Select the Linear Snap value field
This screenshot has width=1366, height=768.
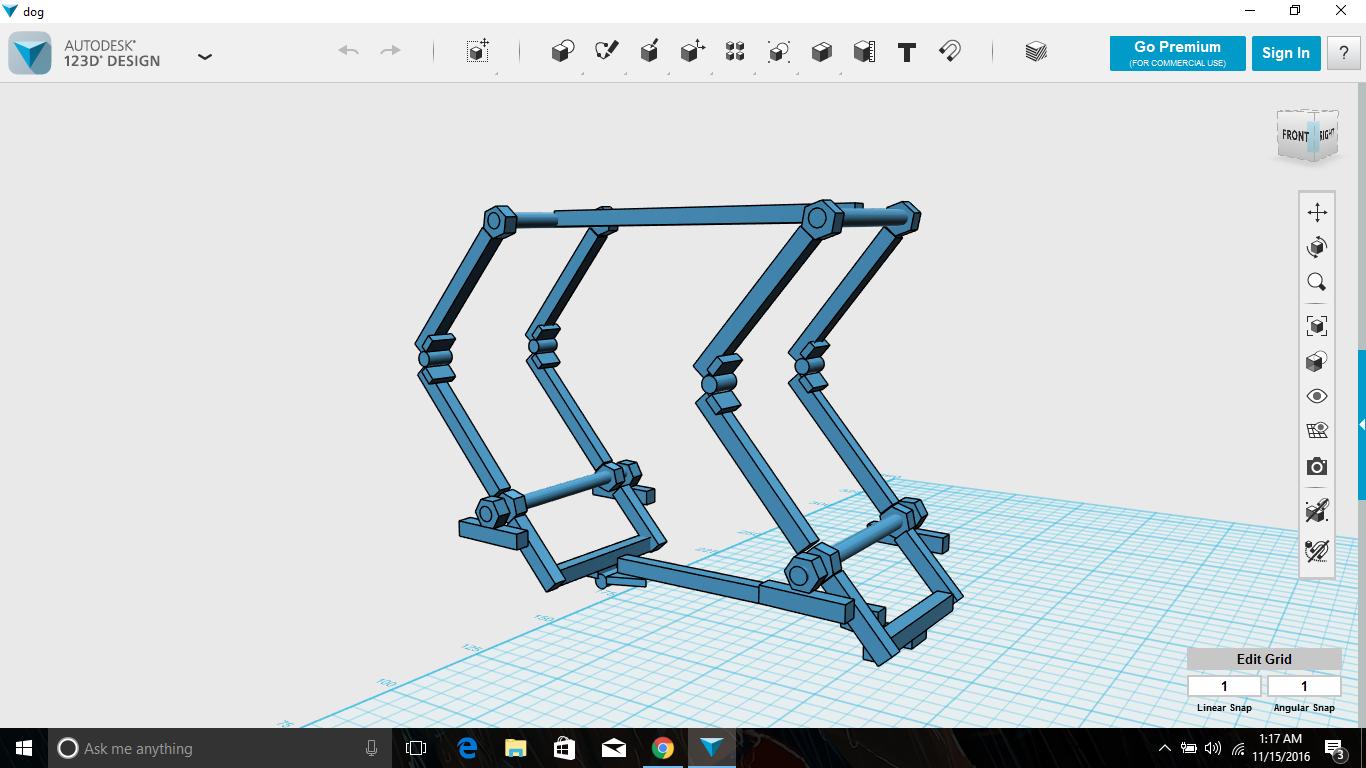tap(1224, 686)
